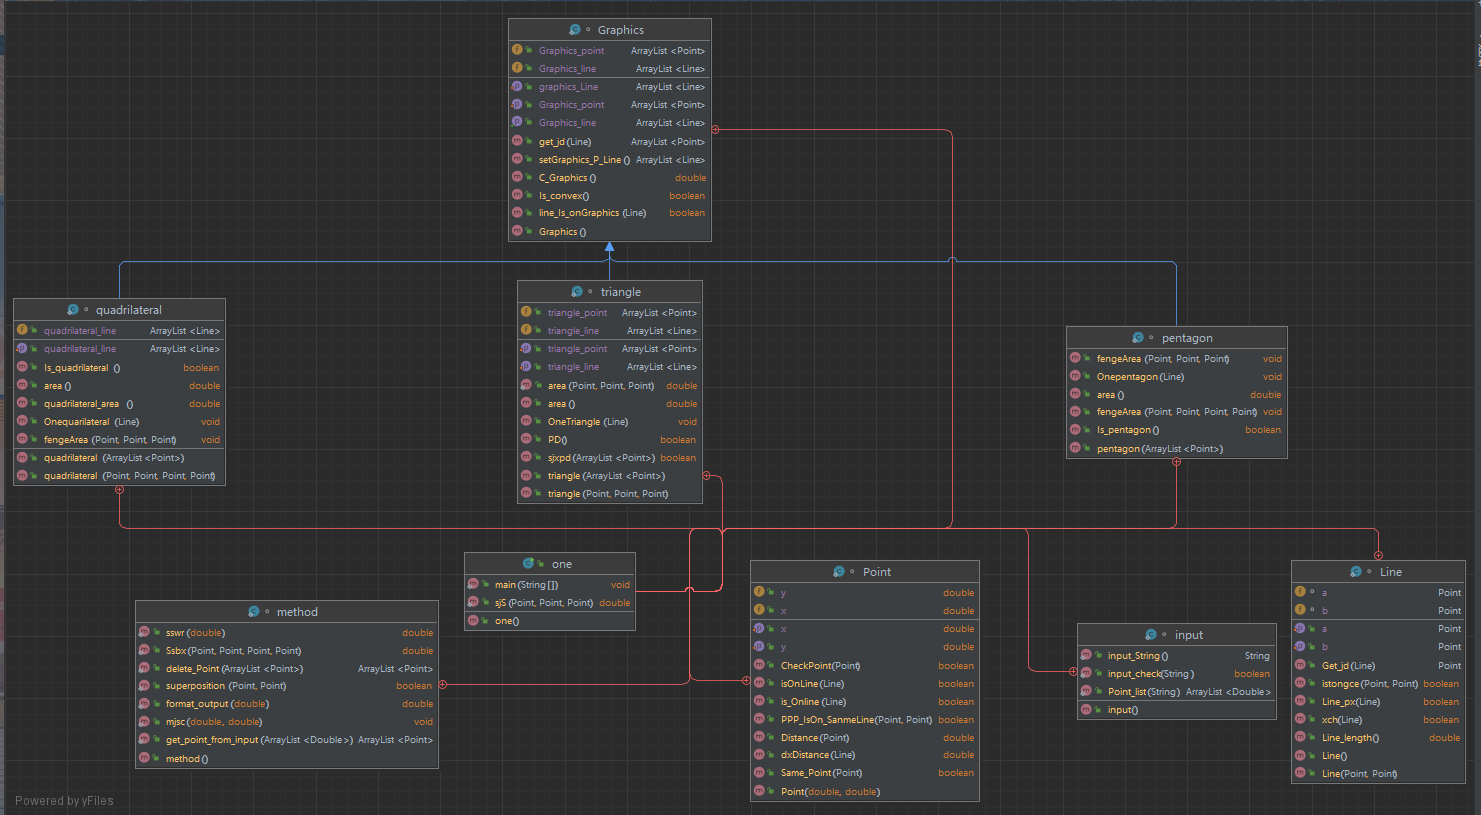This screenshot has width=1481, height=815.
Task: Select line_Is_onGraphics (Line) in Graphics
Action: pyautogui.click(x=592, y=213)
